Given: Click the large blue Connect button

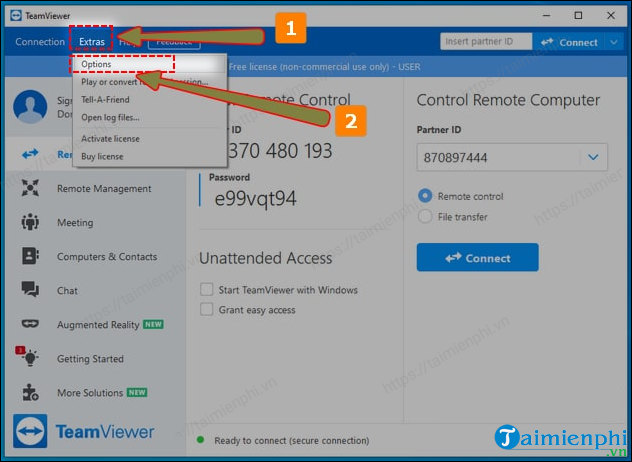Looking at the screenshot, I should point(477,257).
